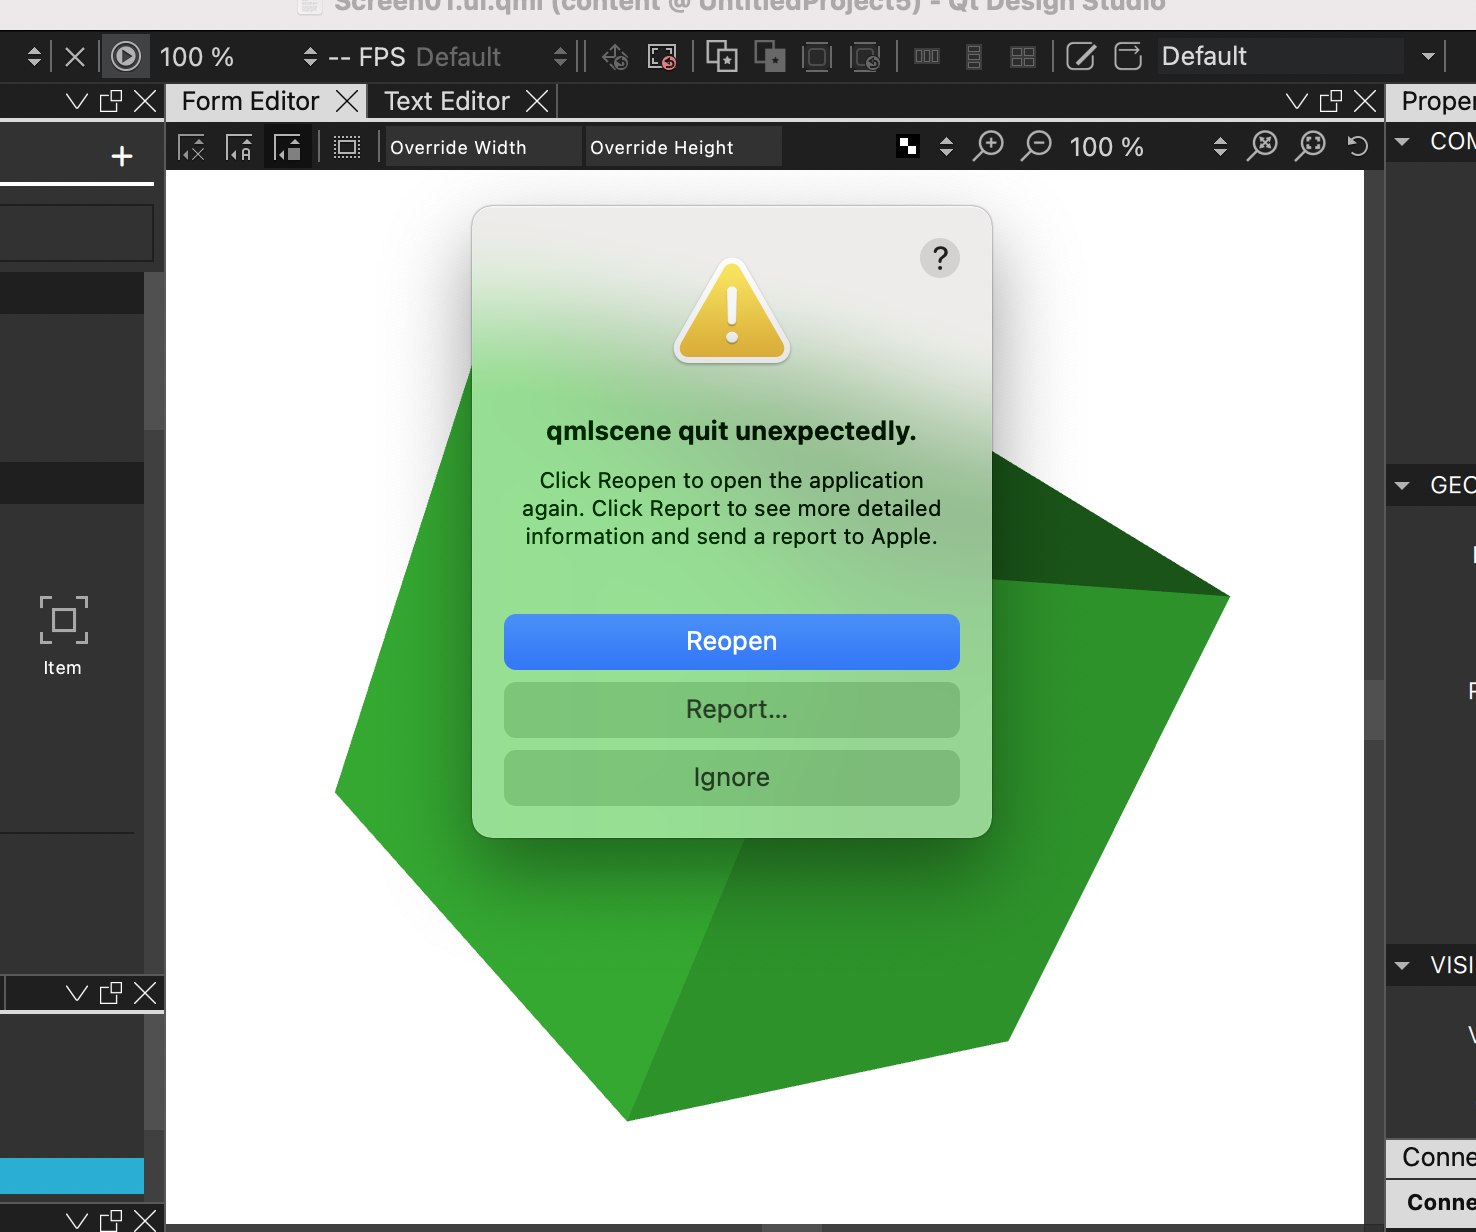Open the background color stepper arrows
This screenshot has width=1476, height=1232.
tap(946, 147)
